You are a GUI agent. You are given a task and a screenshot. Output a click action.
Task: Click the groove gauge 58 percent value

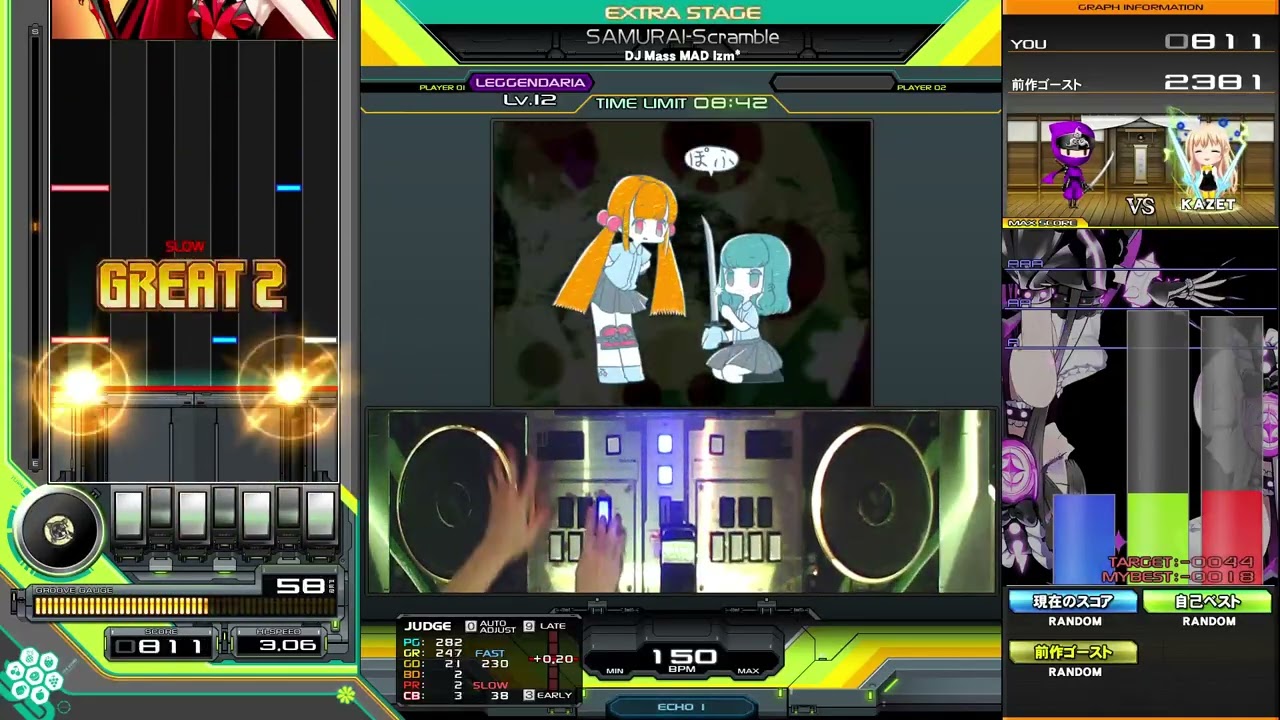[x=300, y=585]
